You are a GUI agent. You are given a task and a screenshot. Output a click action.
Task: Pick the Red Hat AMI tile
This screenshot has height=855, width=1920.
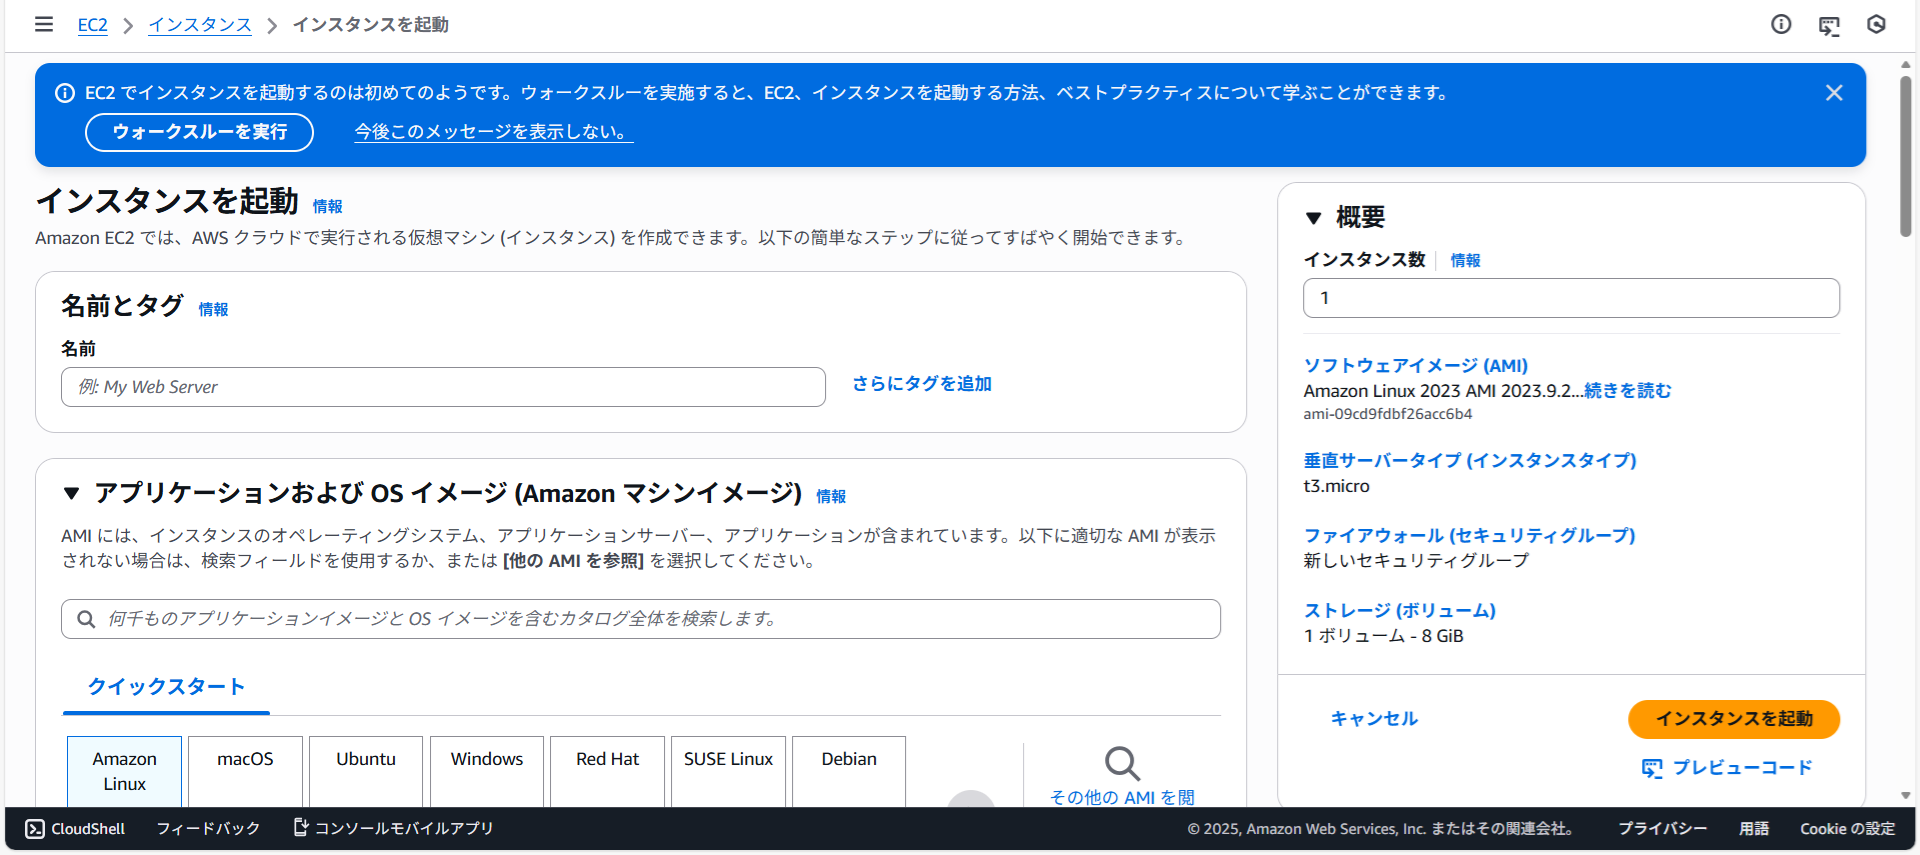[x=607, y=770]
